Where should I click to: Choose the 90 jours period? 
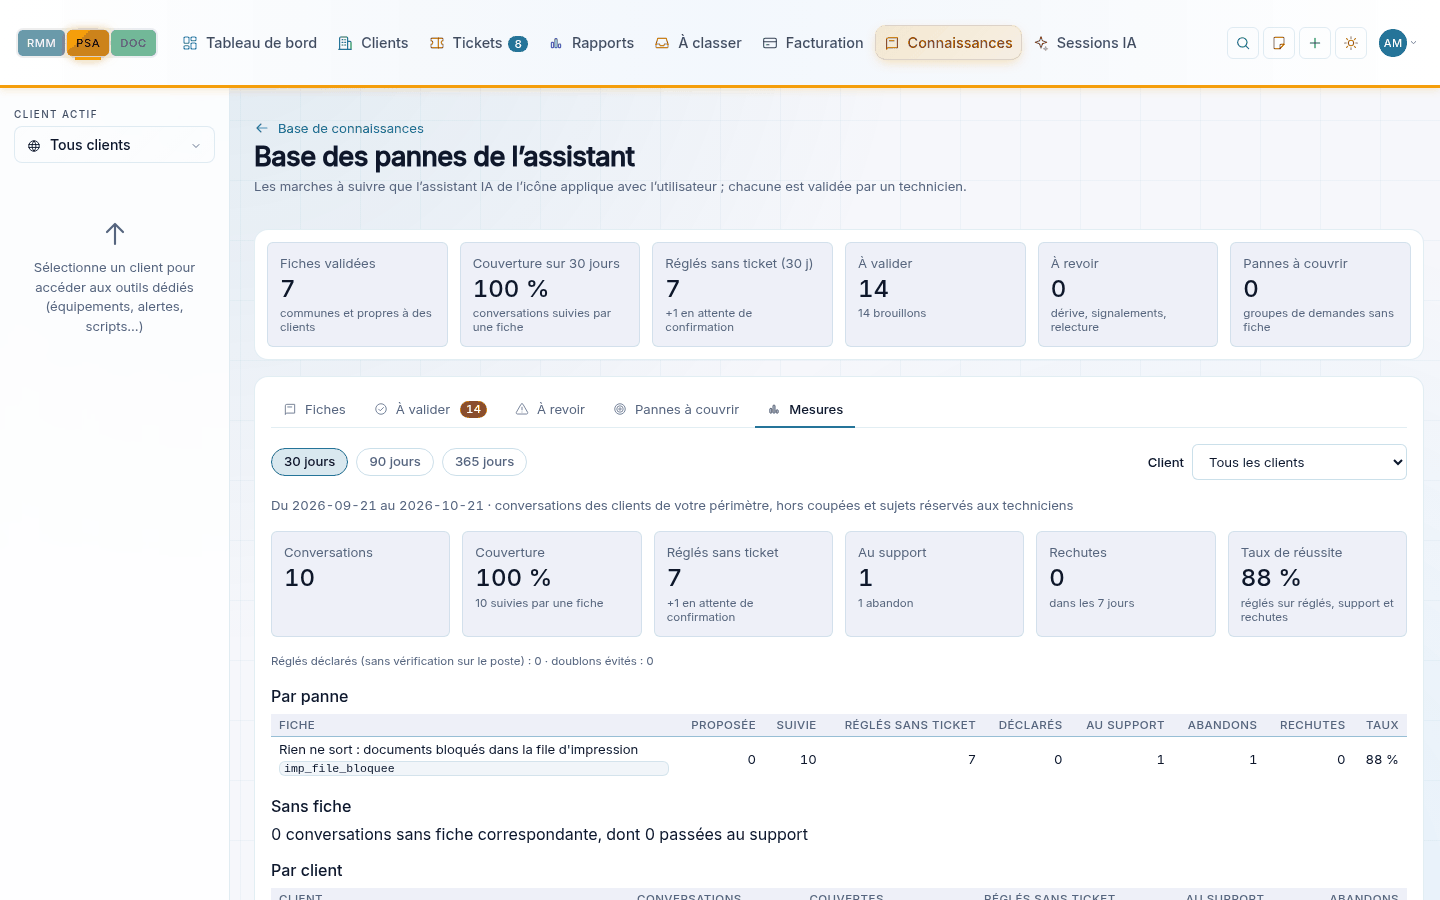(x=395, y=462)
